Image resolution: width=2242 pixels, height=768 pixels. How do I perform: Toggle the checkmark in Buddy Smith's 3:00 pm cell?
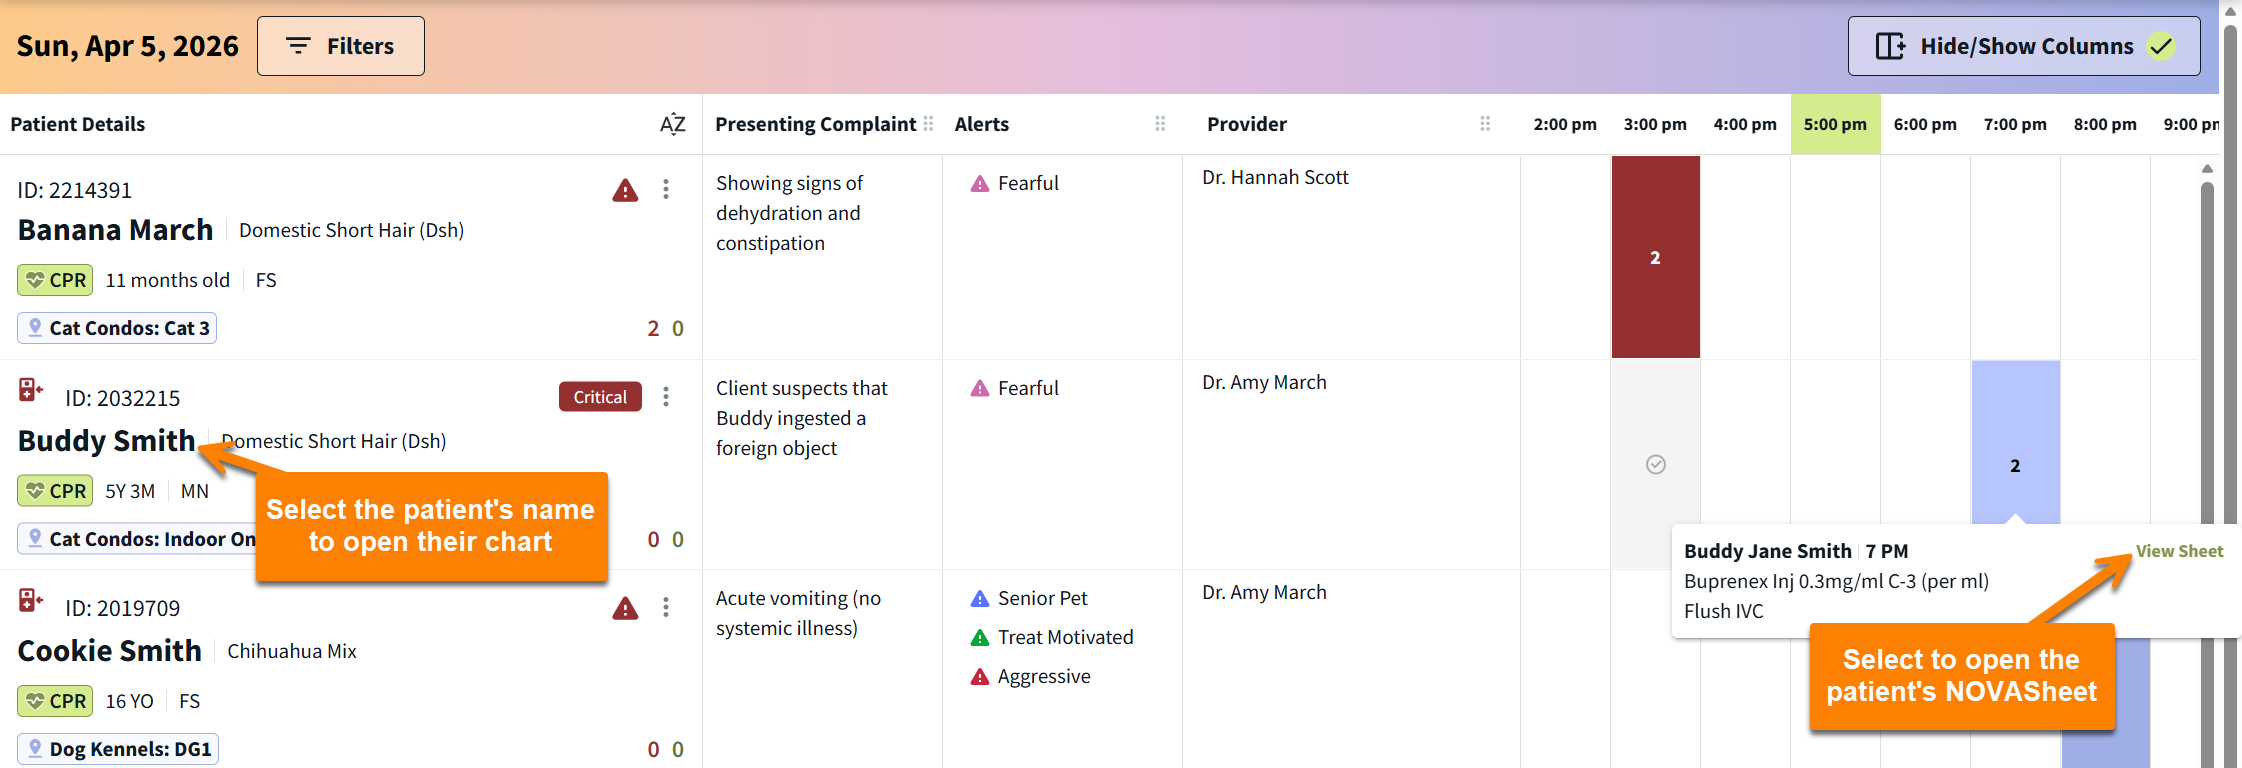click(x=1655, y=464)
